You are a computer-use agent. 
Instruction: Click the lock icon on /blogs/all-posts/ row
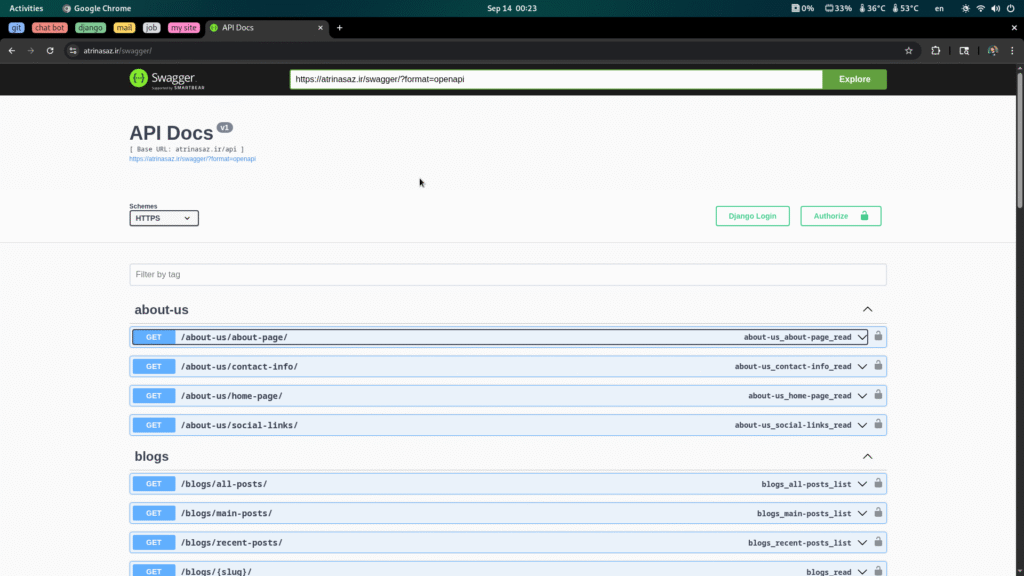878,483
